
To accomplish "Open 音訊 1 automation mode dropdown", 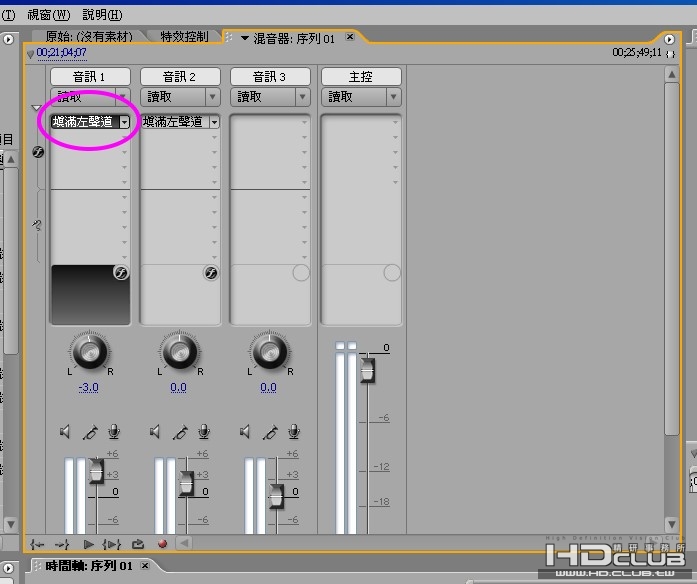I will point(122,96).
